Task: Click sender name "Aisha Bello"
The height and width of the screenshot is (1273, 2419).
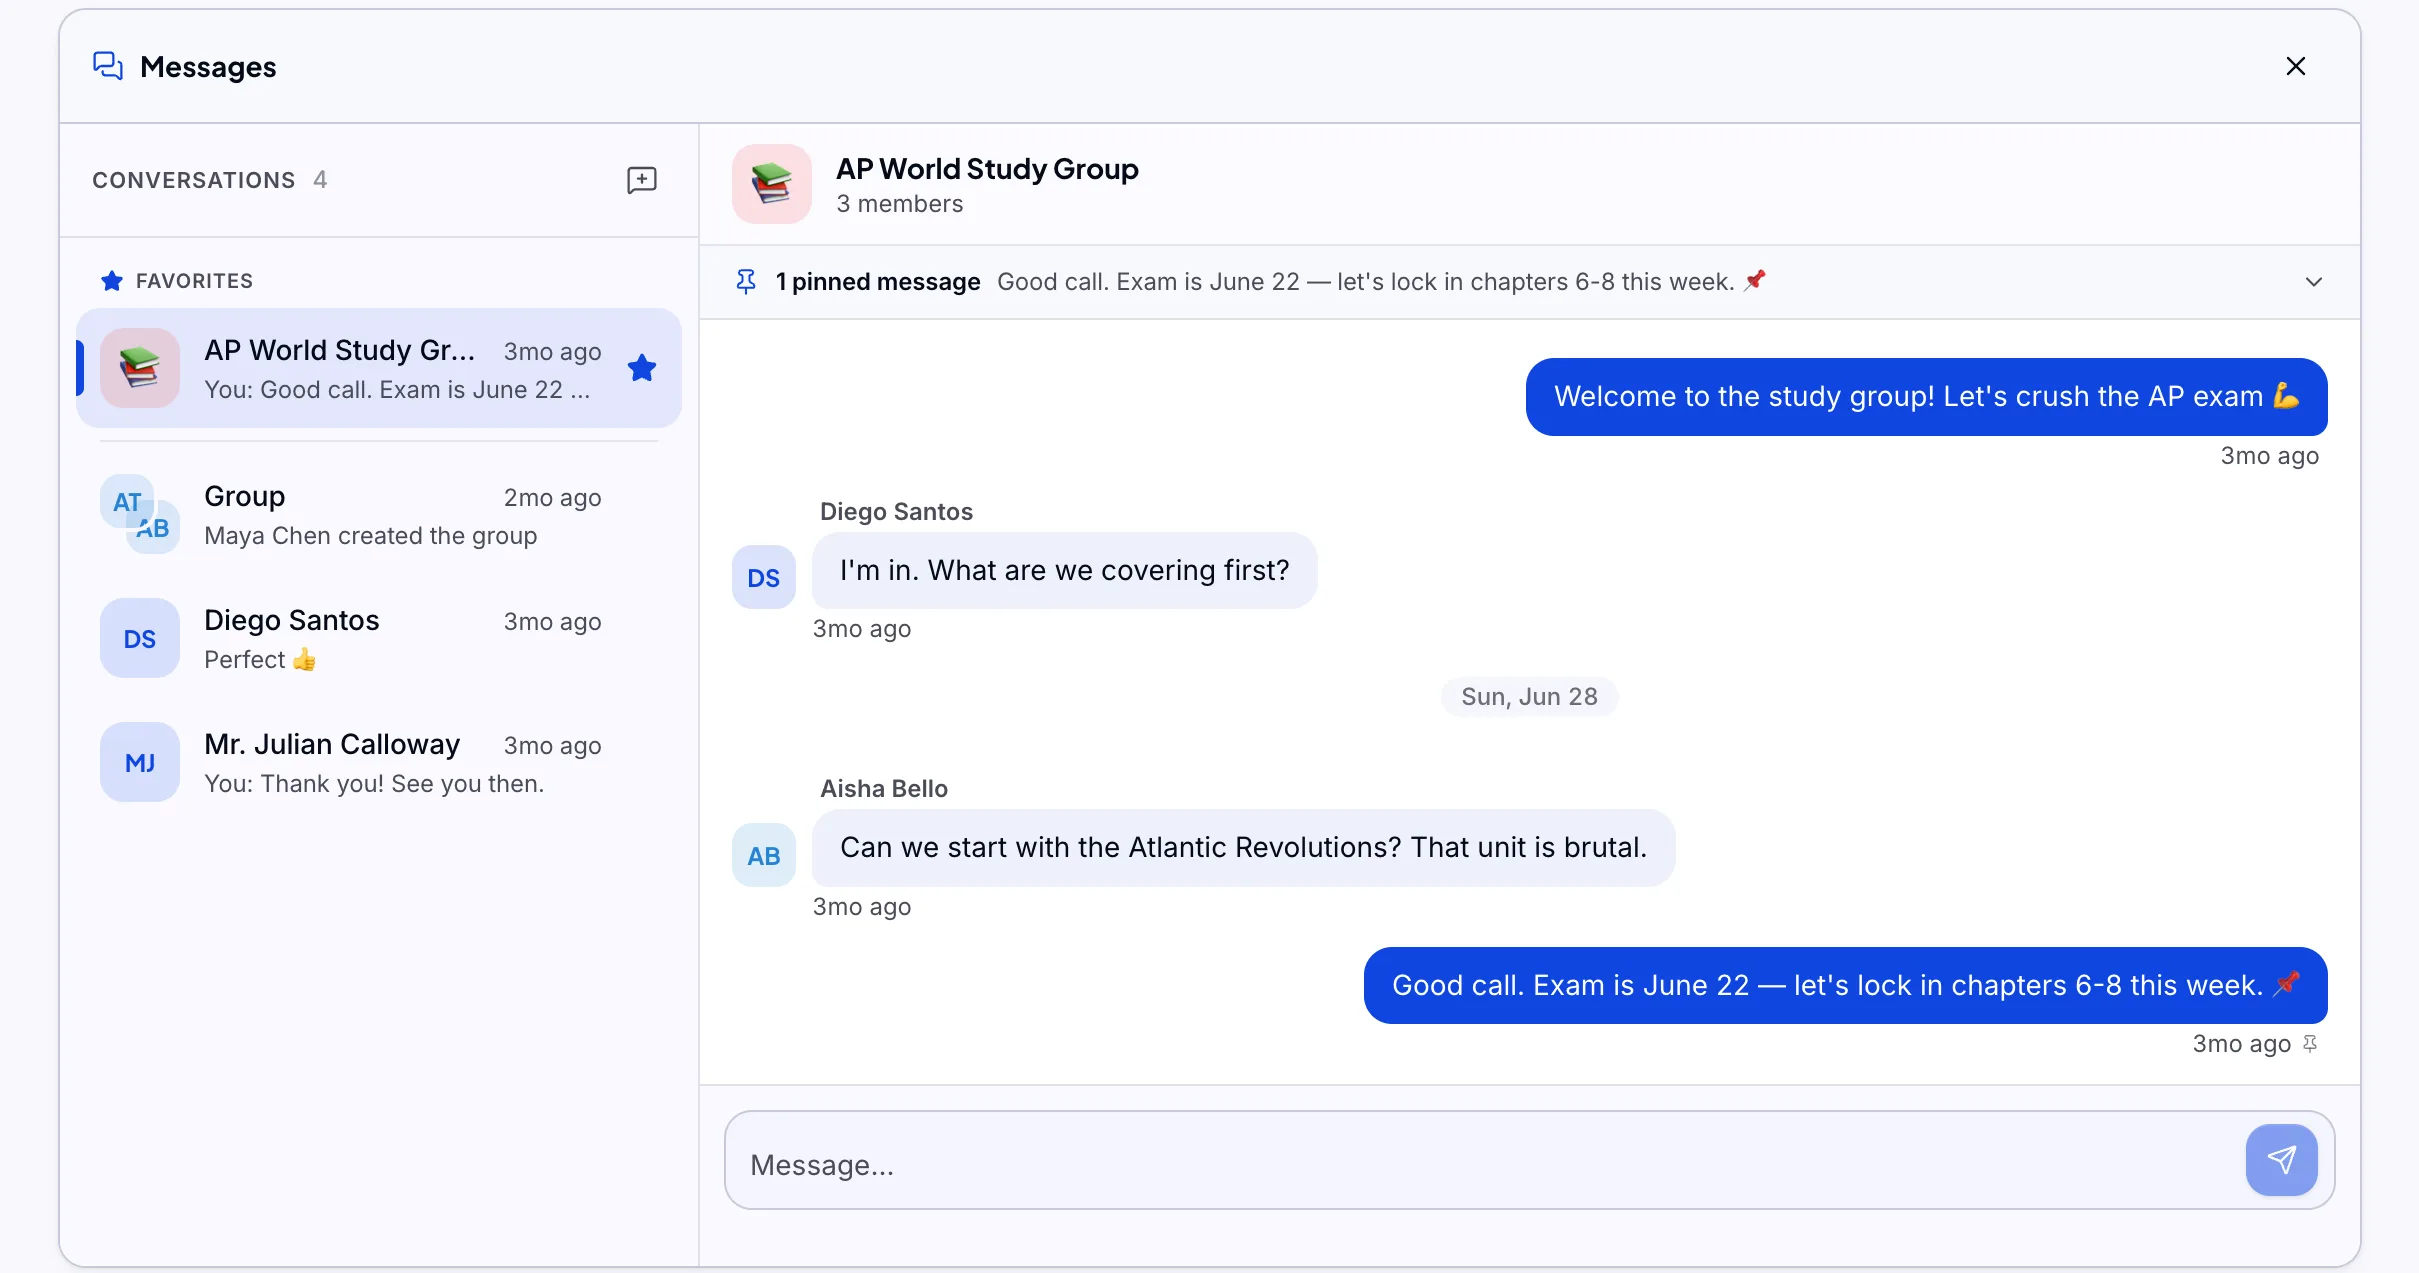Action: (x=884, y=789)
